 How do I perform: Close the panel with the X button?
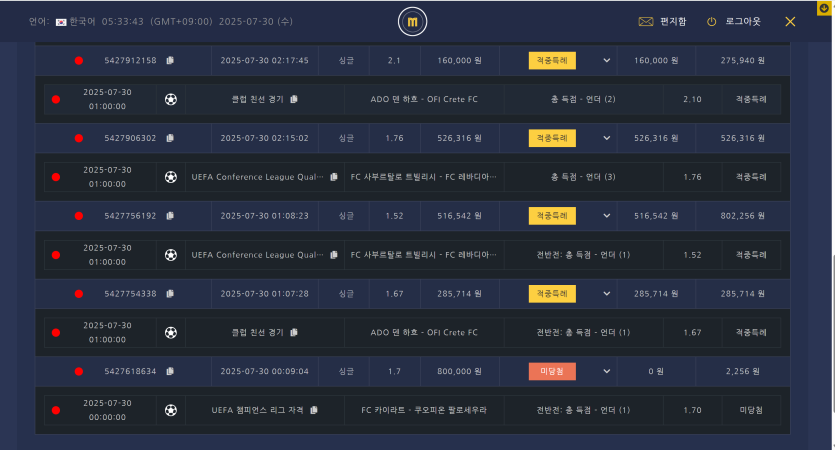[790, 21]
